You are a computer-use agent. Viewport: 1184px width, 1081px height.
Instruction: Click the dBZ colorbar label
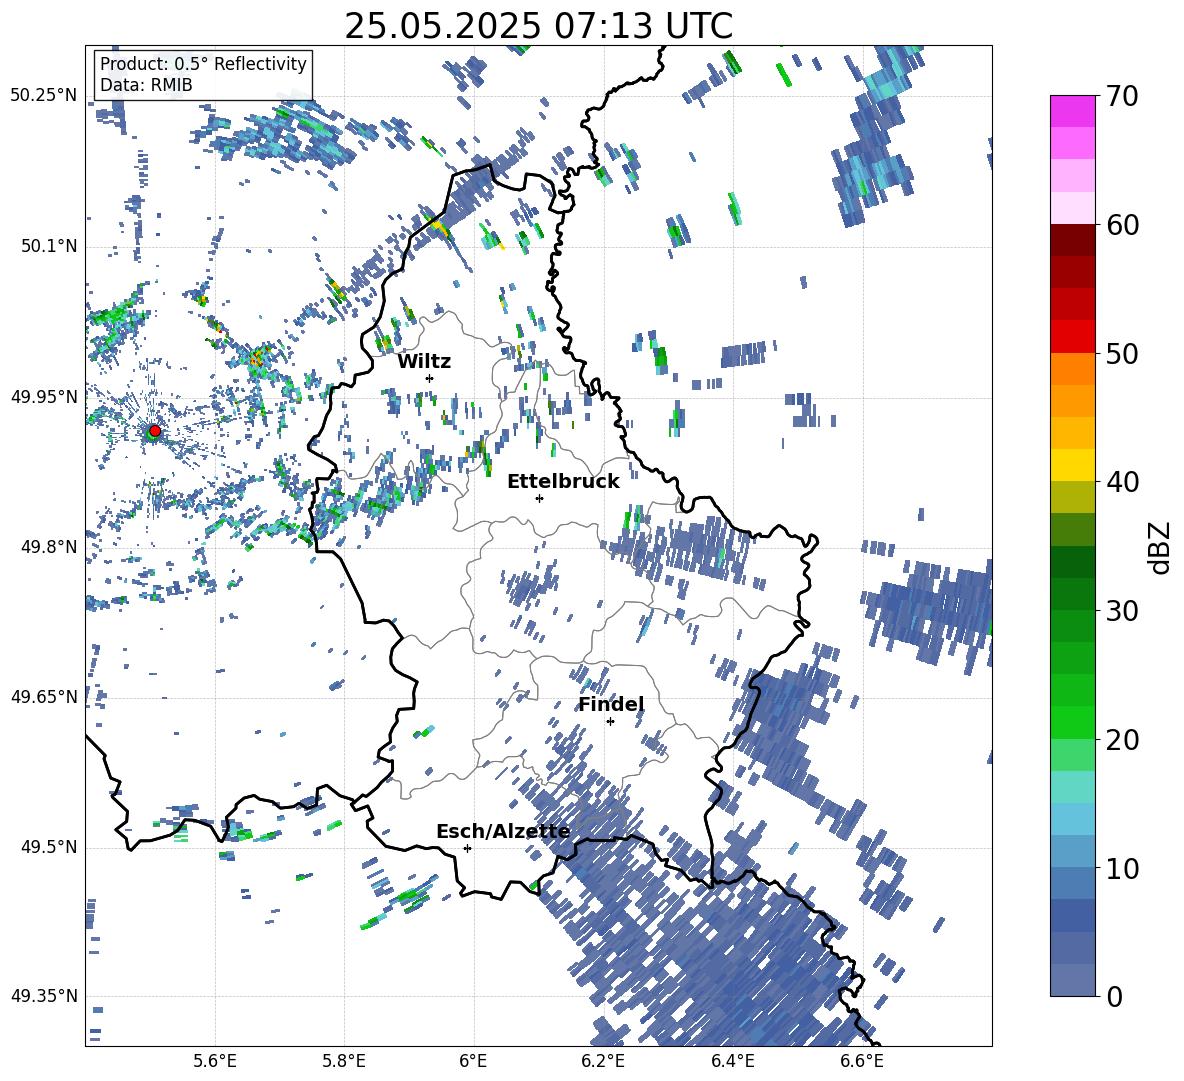(1161, 547)
